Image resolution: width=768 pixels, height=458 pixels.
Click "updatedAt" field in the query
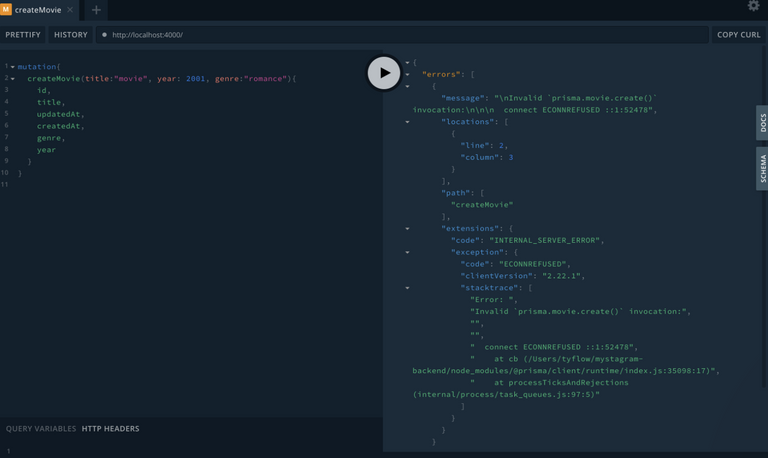(x=58, y=114)
